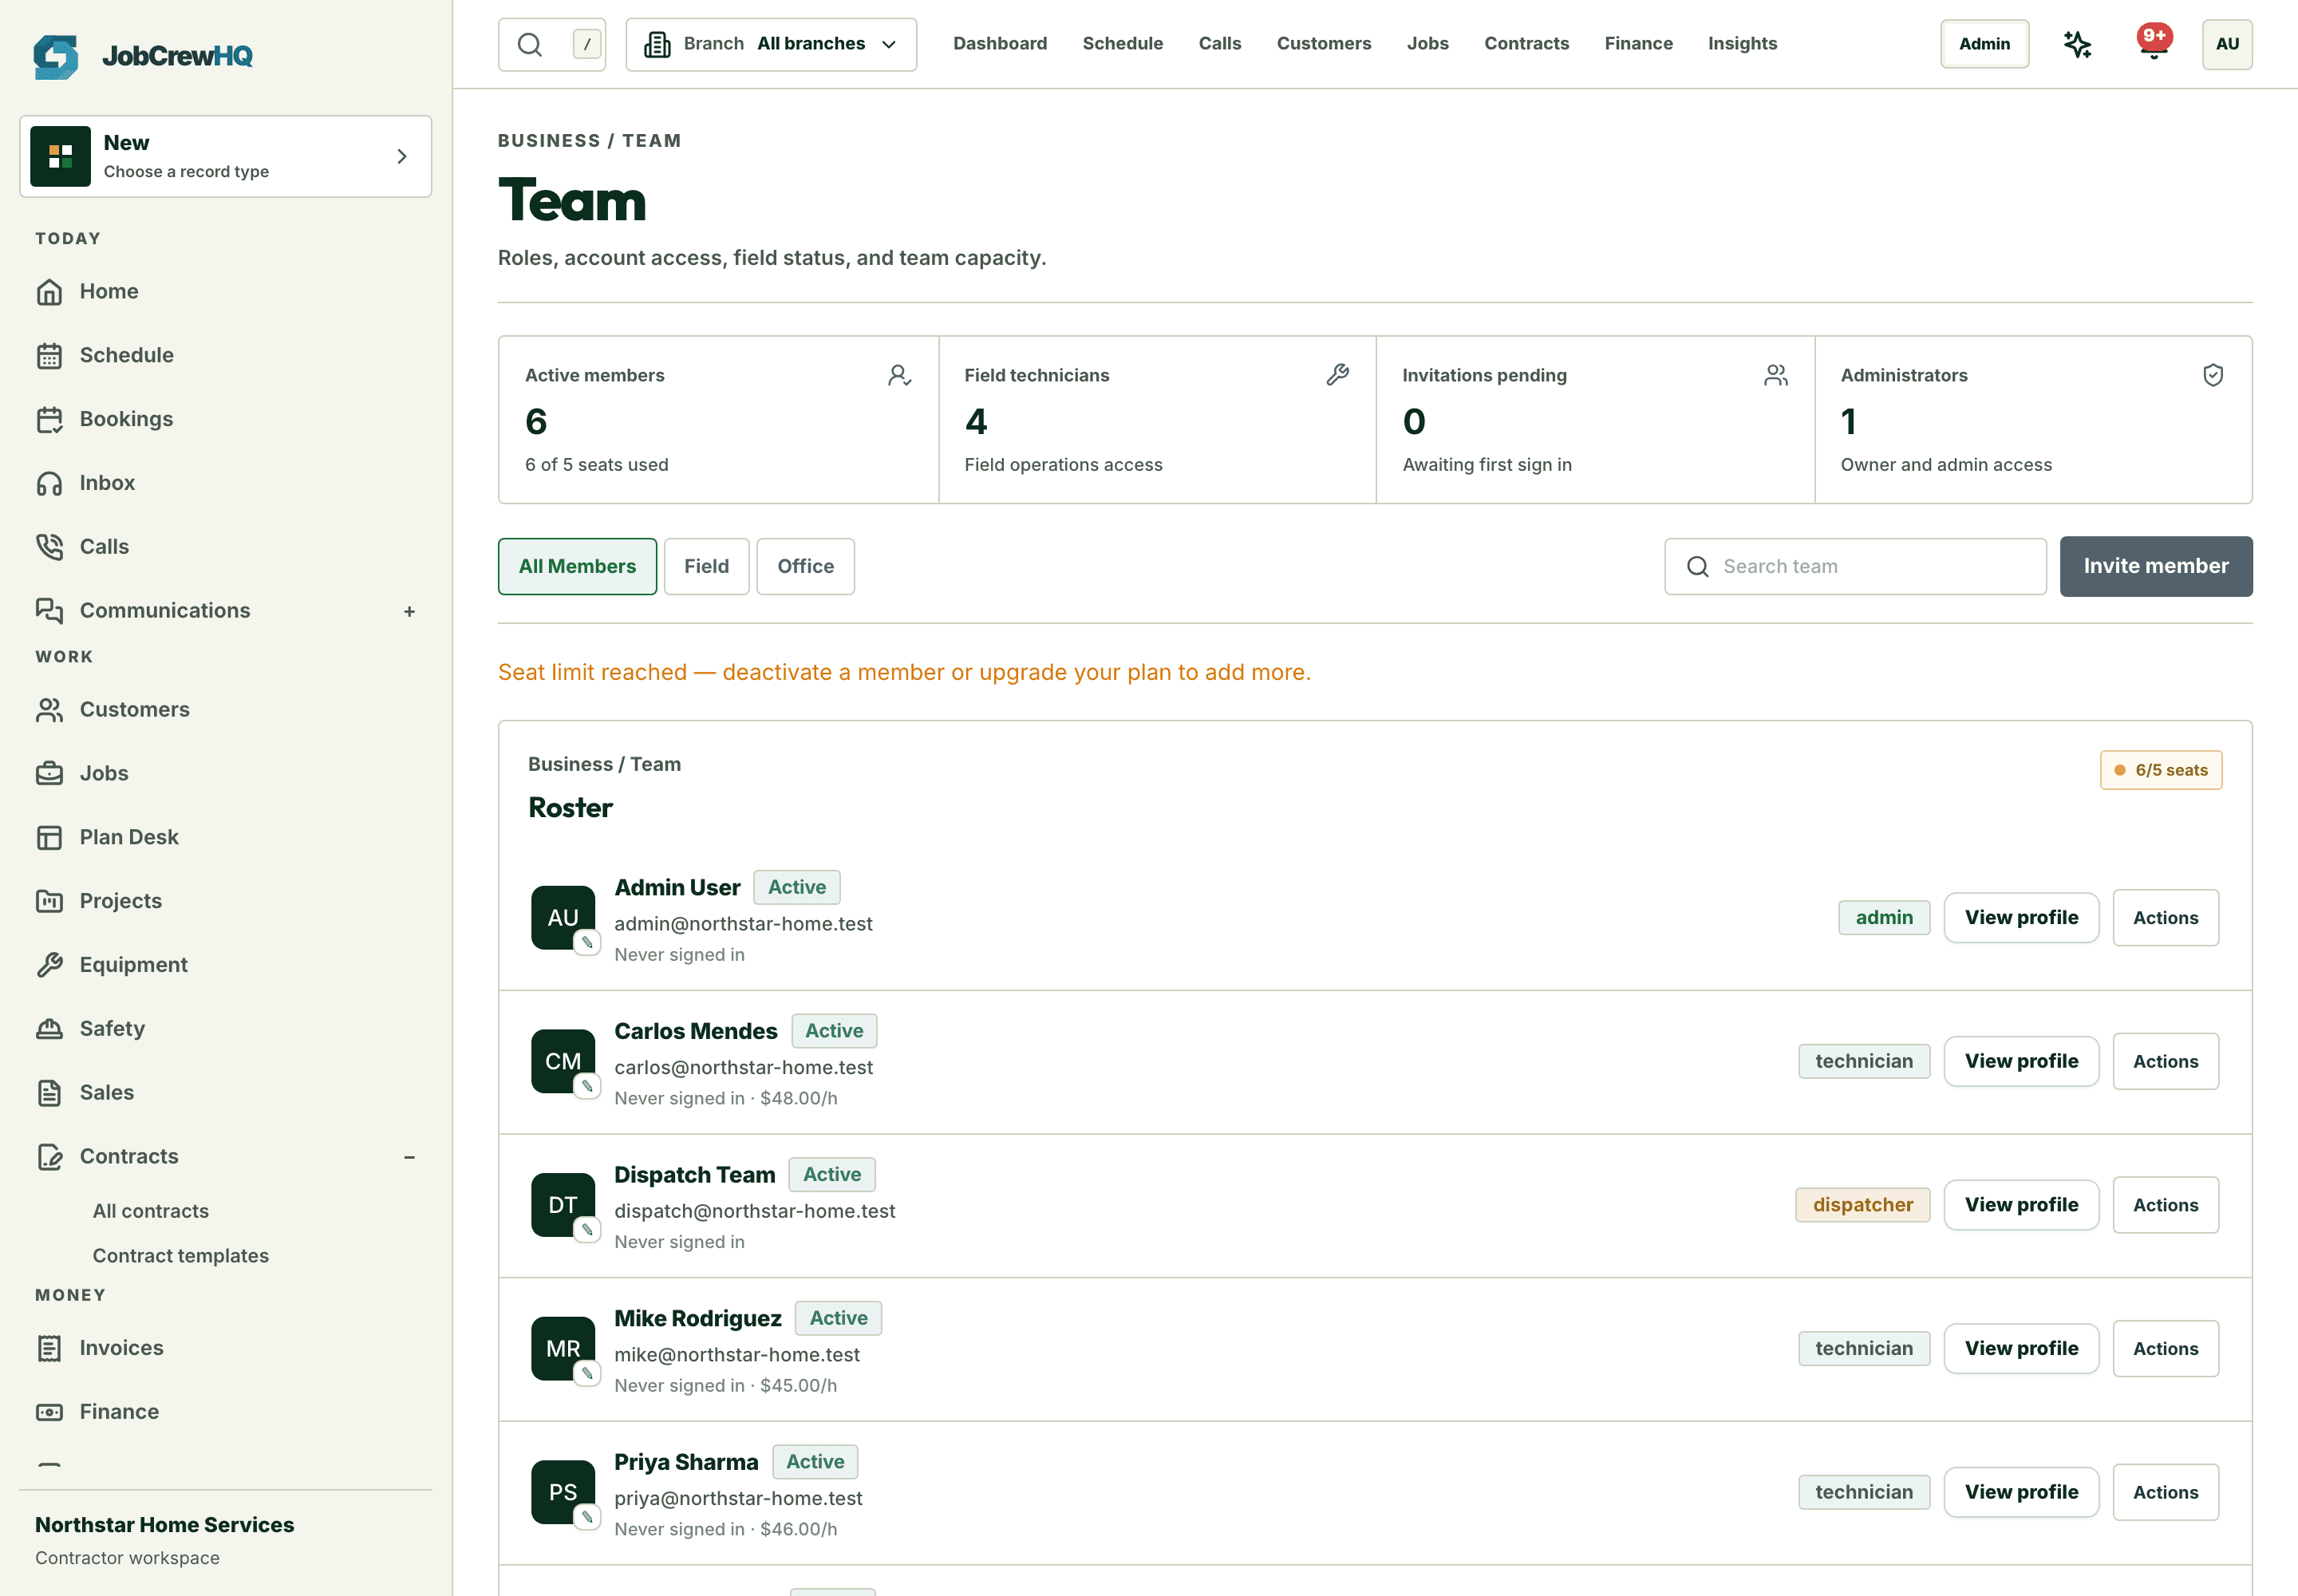Edit avatar pencil on Priya Sharma
The image size is (2298, 1596).
pyautogui.click(x=587, y=1517)
